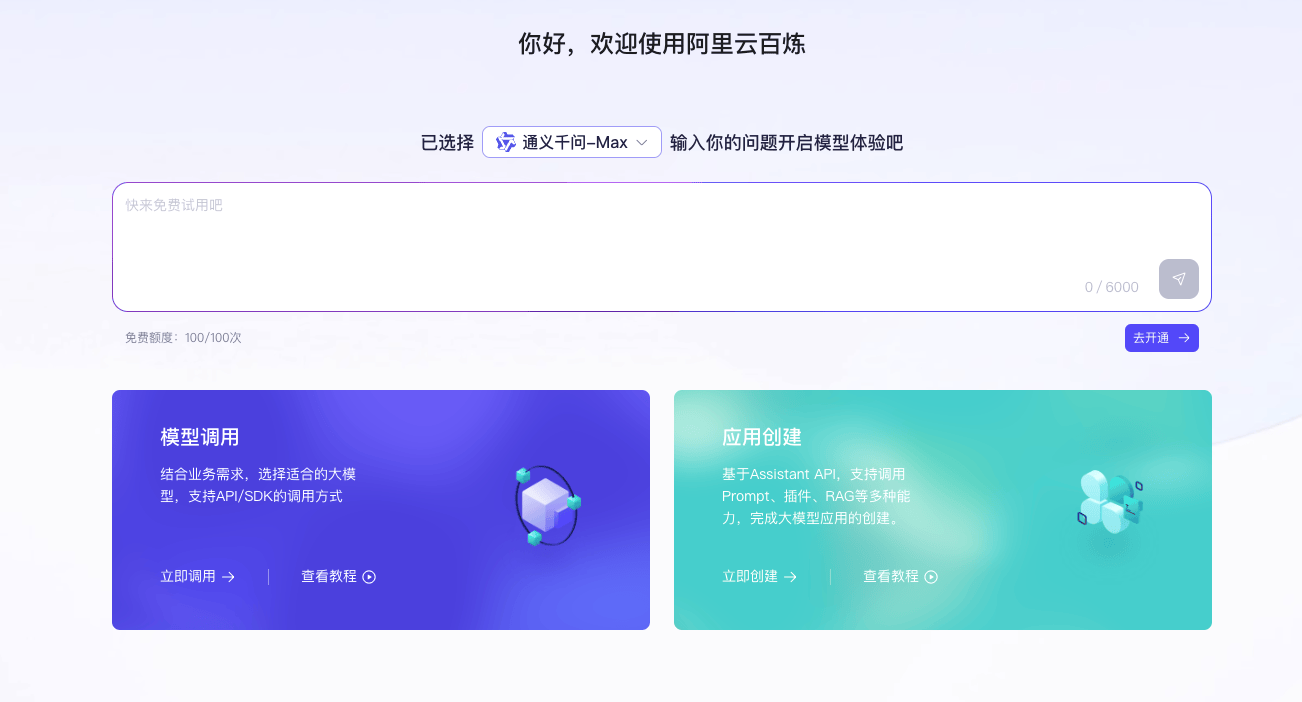This screenshot has width=1302, height=702.
Task: Click arrow icon next to 立即调用
Action: pyautogui.click(x=228, y=577)
